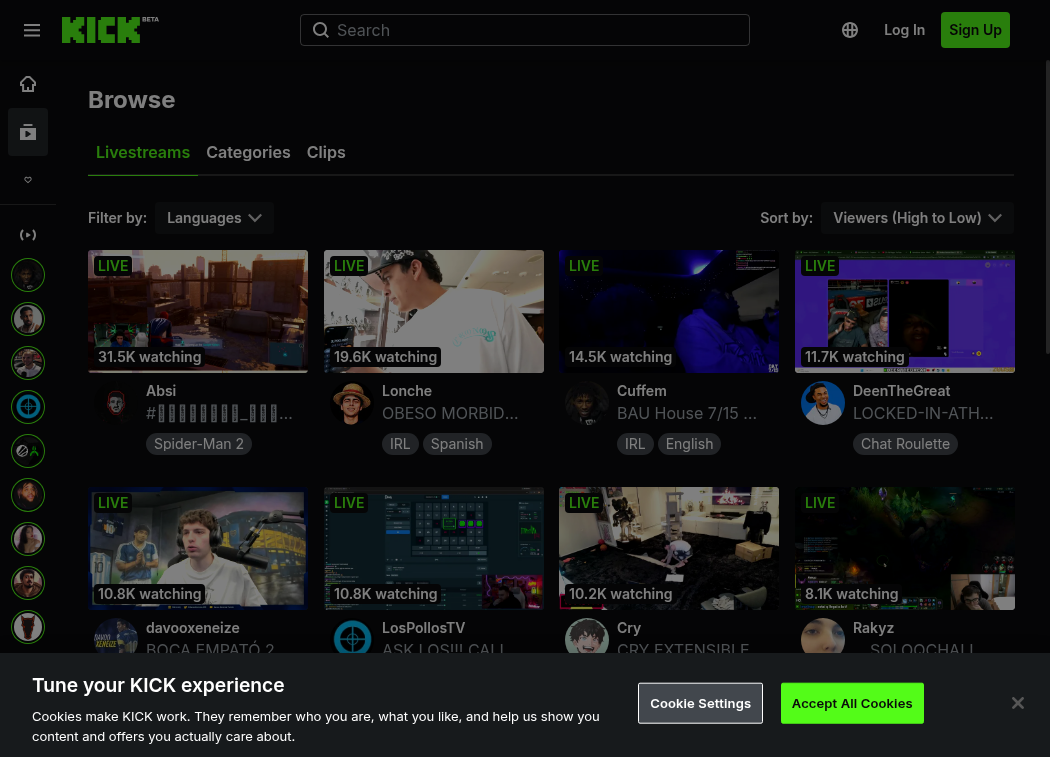This screenshot has height=757, width=1050.
Task: Open the sidebar avatar with horse head
Action: pyautogui.click(x=28, y=627)
